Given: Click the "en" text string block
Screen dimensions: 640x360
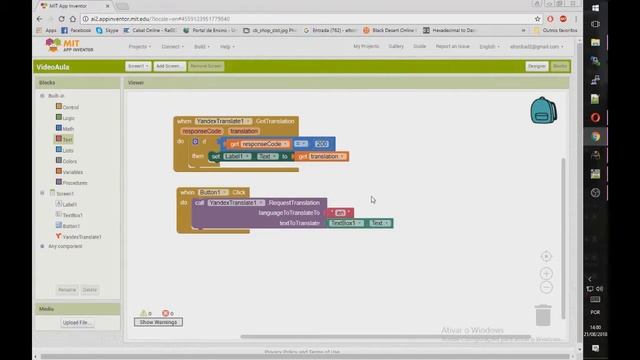Looking at the screenshot, I should pos(340,213).
